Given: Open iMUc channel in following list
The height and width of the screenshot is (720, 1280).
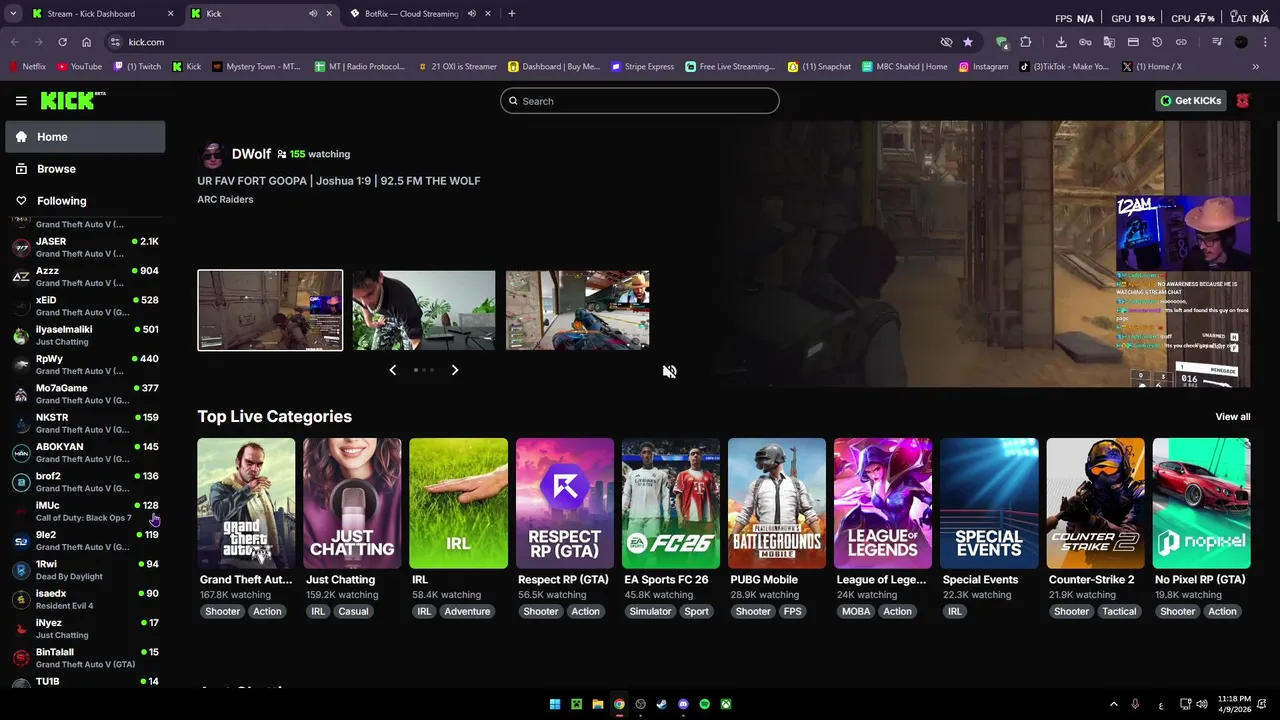Looking at the screenshot, I should (85, 511).
